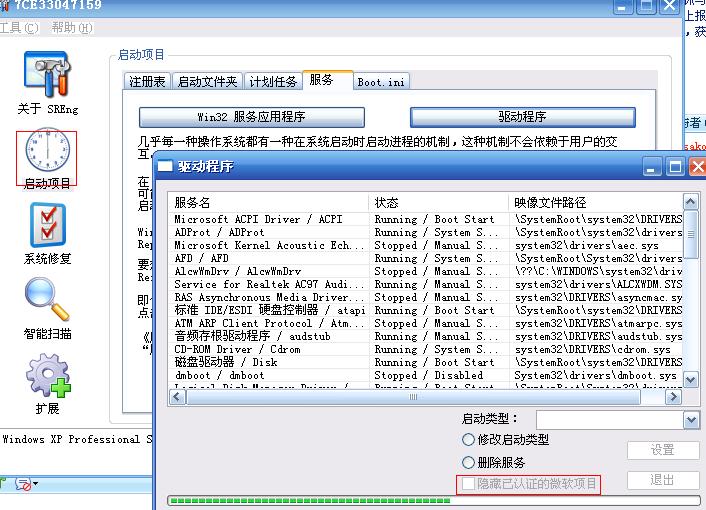
Task: Select the dmboot / dmboot row
Action: tap(425, 376)
